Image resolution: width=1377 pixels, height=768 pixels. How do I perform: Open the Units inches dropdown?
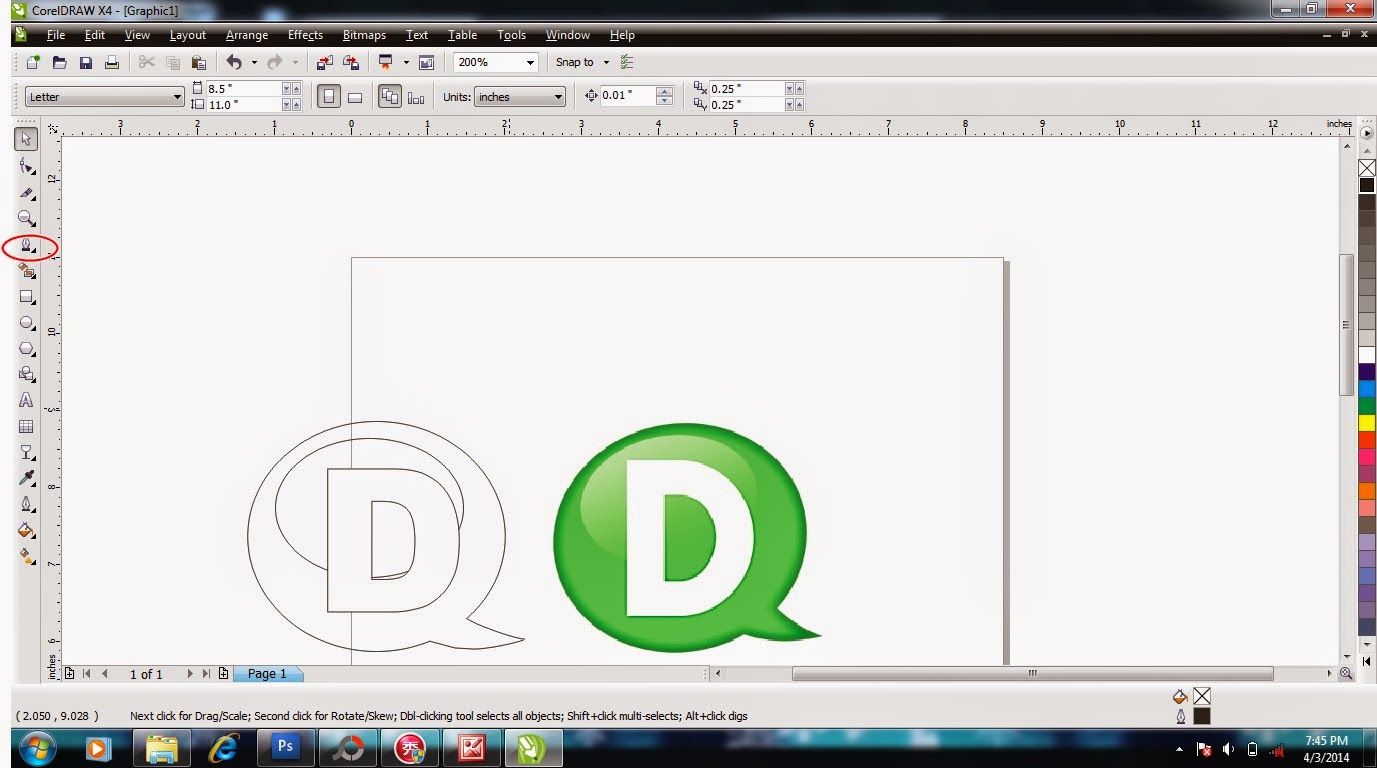pos(558,97)
